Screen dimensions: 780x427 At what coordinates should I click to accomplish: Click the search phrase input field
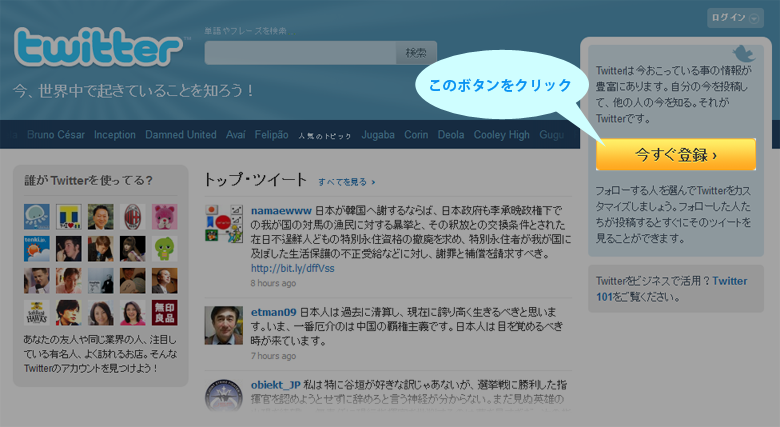click(300, 53)
